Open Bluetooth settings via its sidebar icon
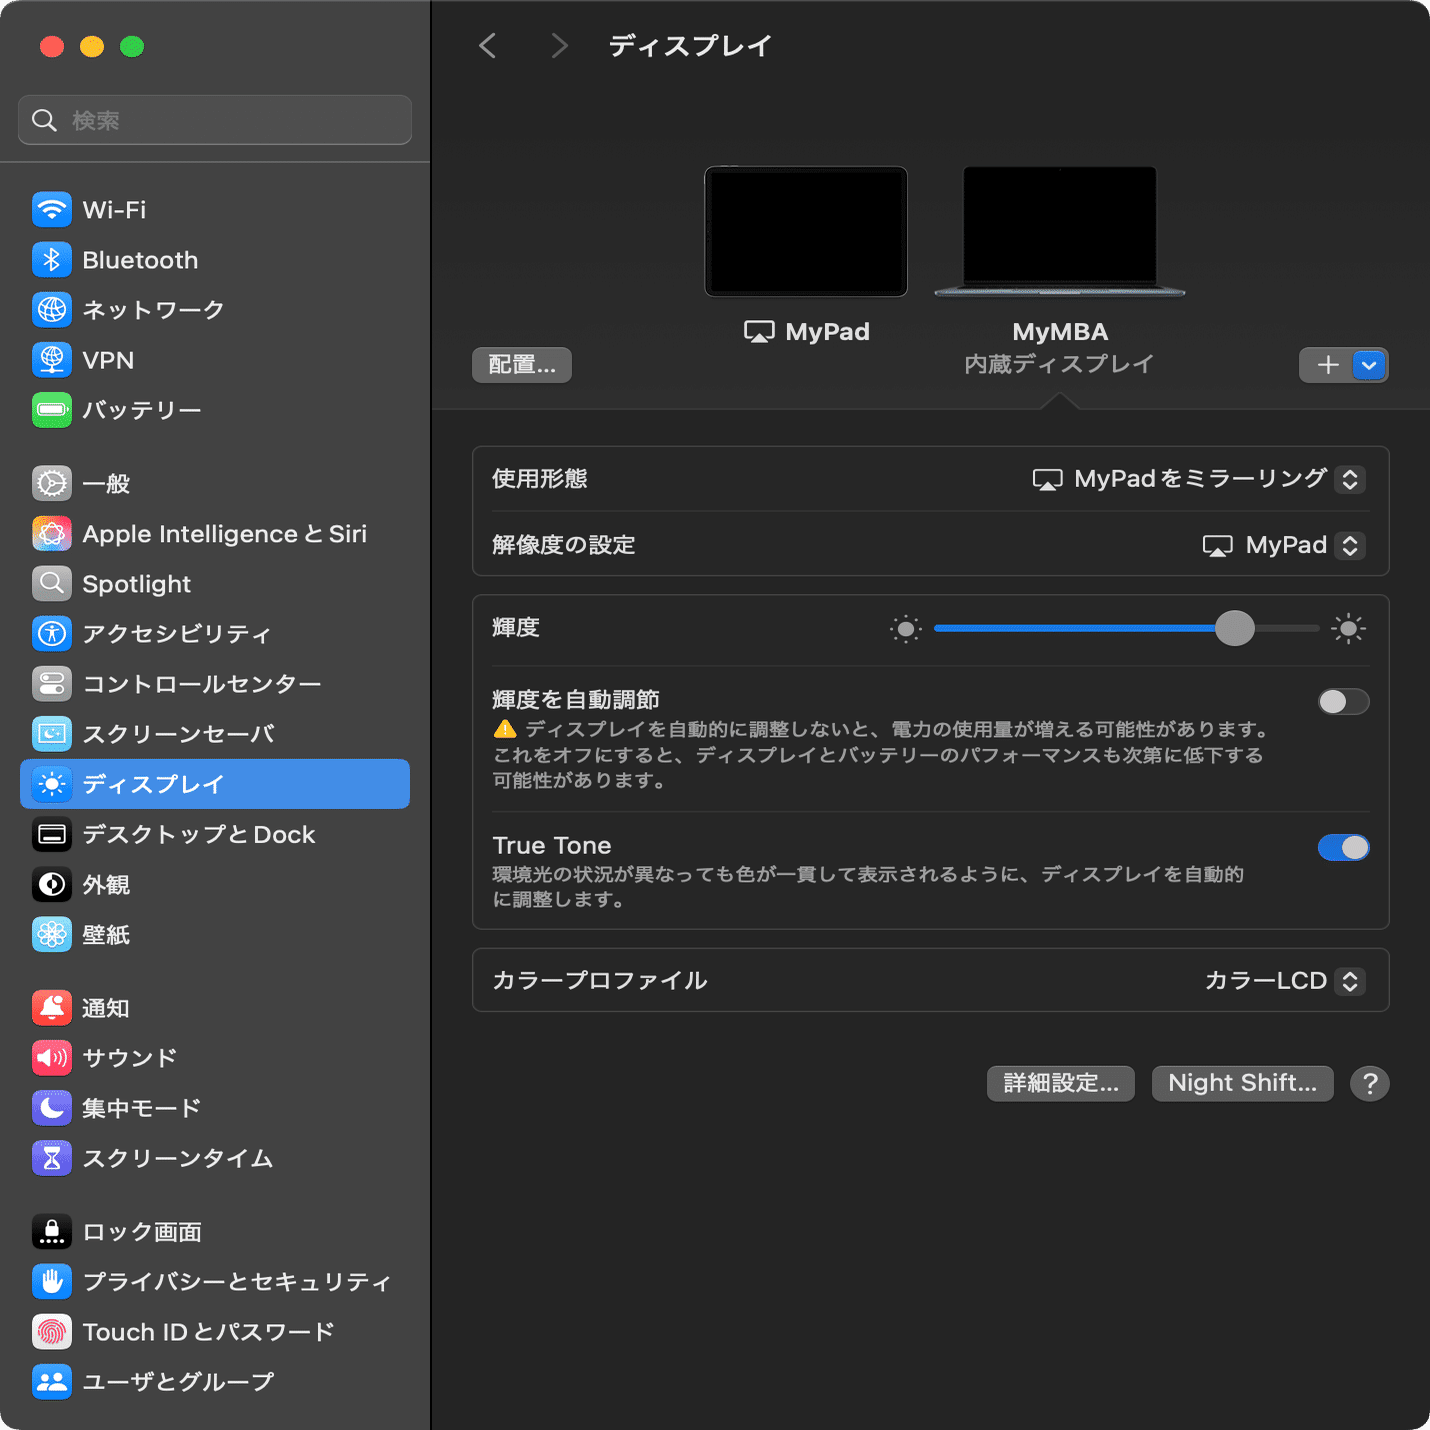Viewport: 1430px width, 1430px height. tap(51, 259)
